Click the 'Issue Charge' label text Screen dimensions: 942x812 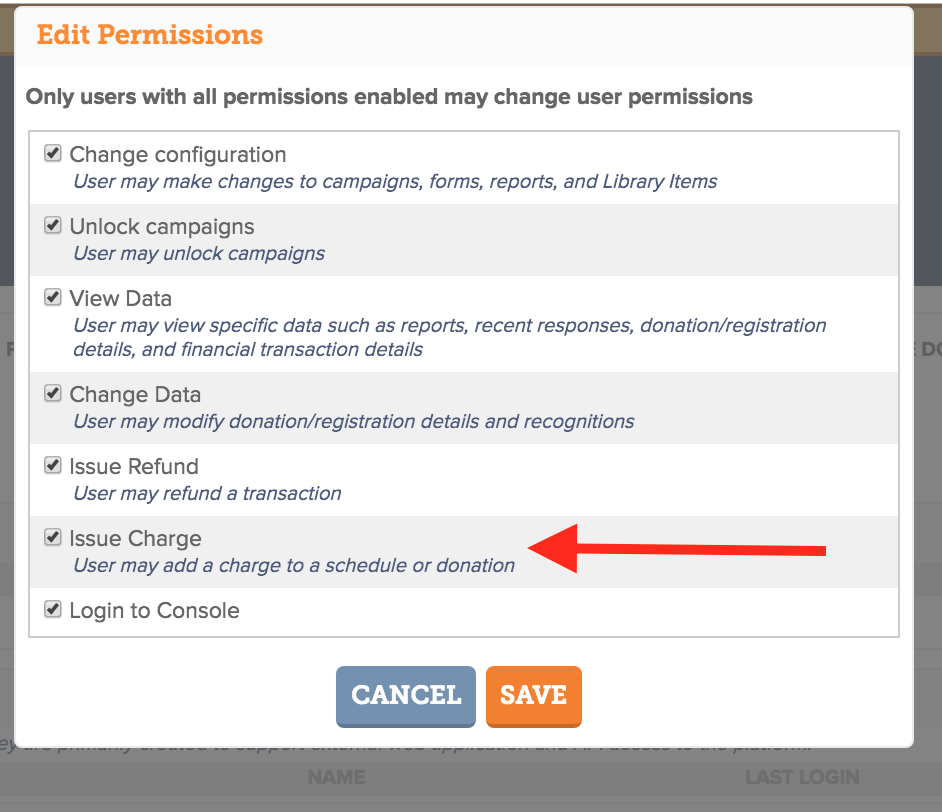click(x=135, y=539)
